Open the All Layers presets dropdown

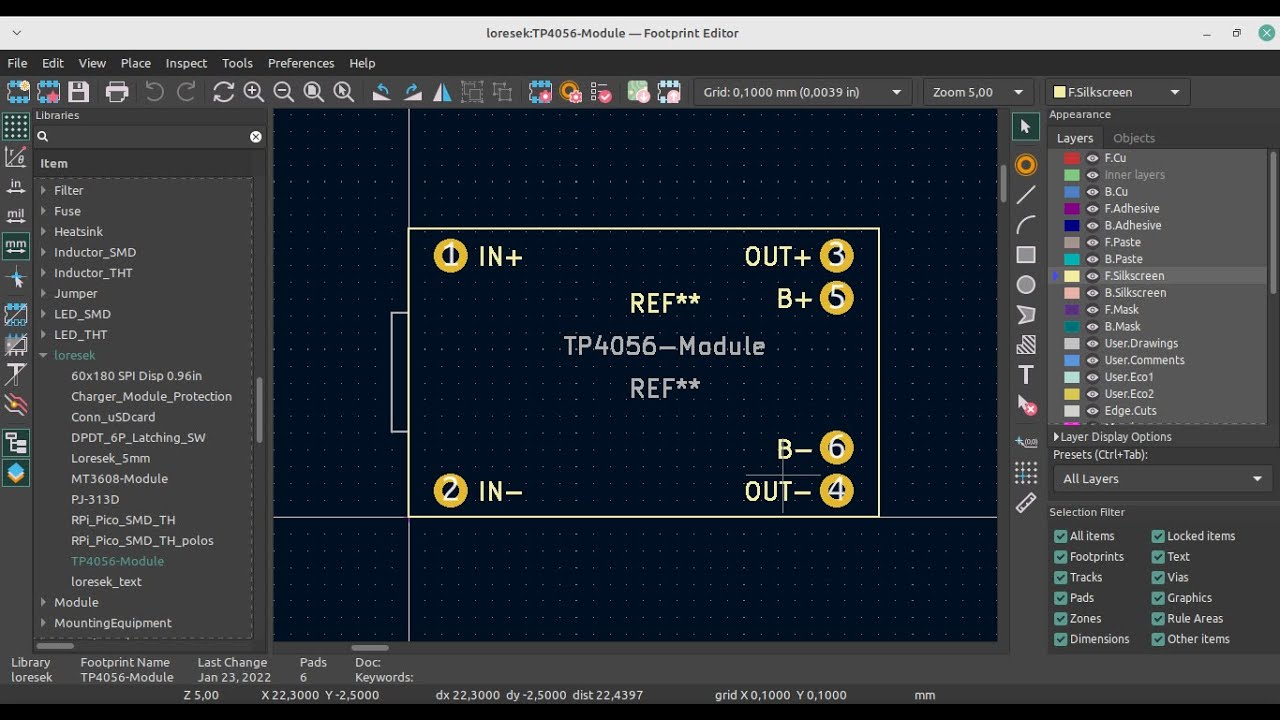(x=1161, y=479)
